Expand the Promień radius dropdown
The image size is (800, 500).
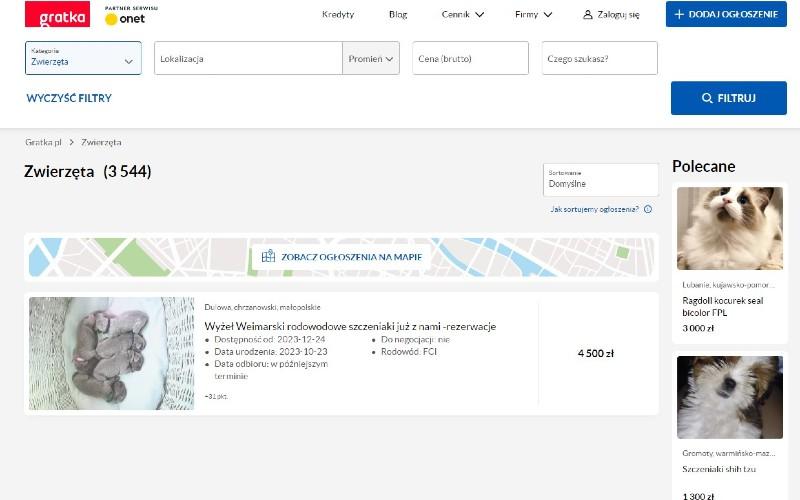(x=371, y=59)
